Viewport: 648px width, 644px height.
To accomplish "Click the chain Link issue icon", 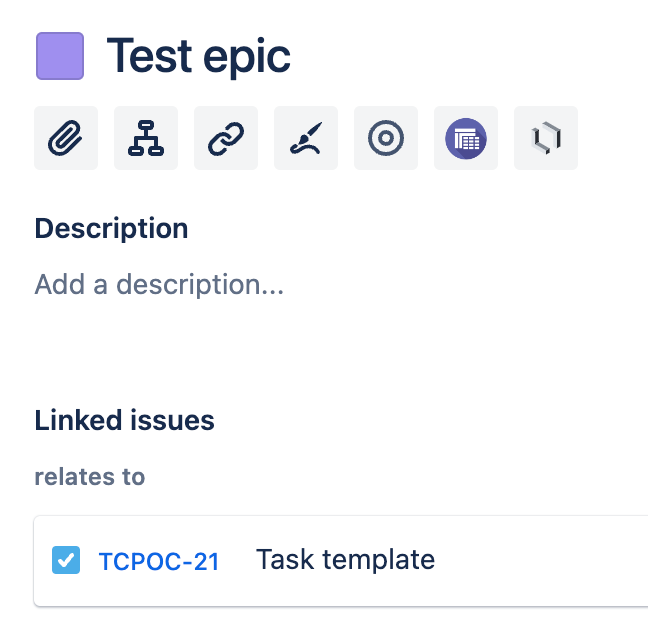I will click(x=226, y=138).
